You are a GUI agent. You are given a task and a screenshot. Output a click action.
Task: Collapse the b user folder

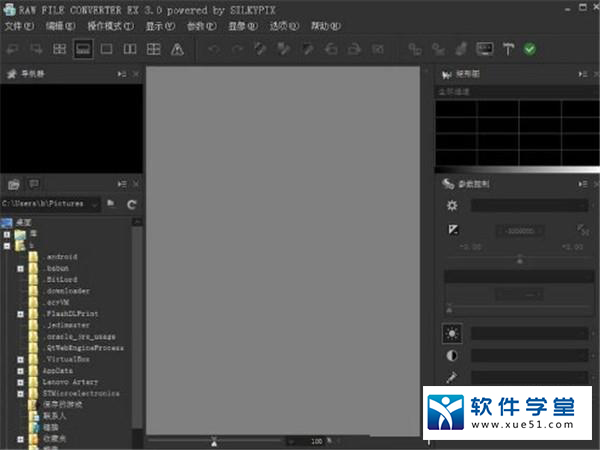point(7,246)
